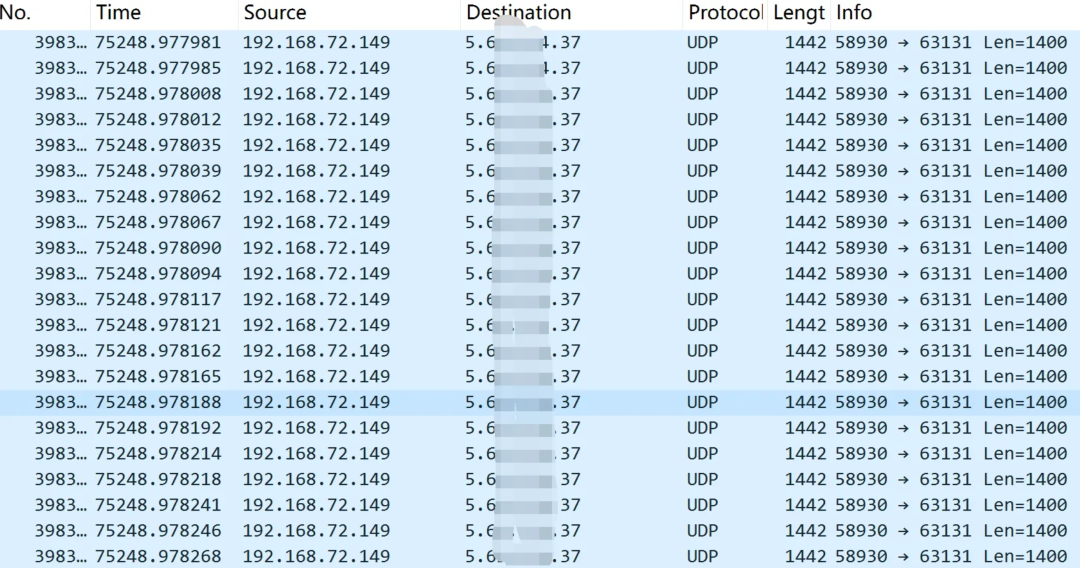Click the highlighted packet at 75248.978188
Image resolution: width=1080 pixels, height=568 pixels.
coord(158,402)
